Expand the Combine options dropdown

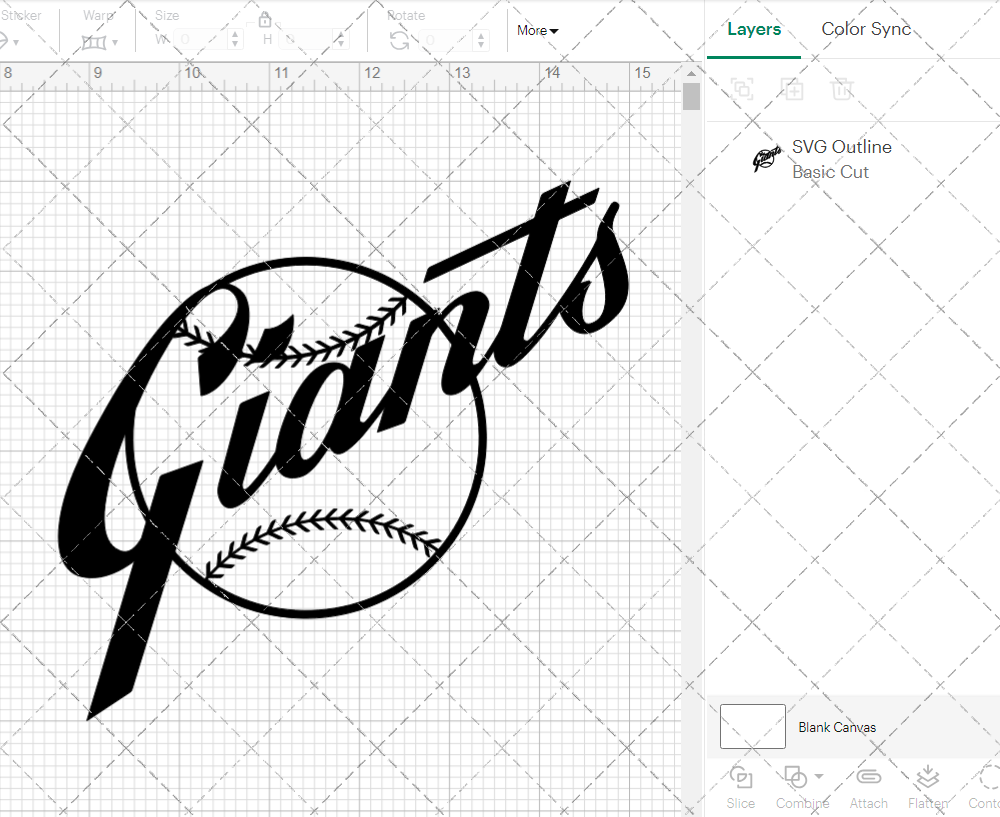(x=819, y=776)
